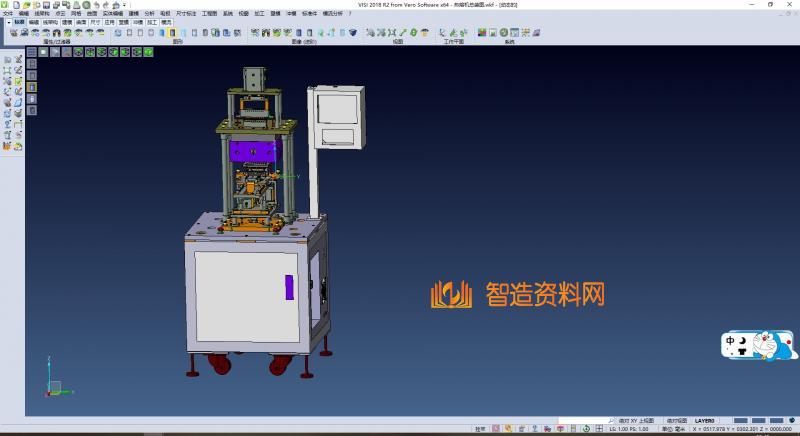This screenshot has height=436, width=800.
Task: Open the 文件 menu
Action: 8,13
